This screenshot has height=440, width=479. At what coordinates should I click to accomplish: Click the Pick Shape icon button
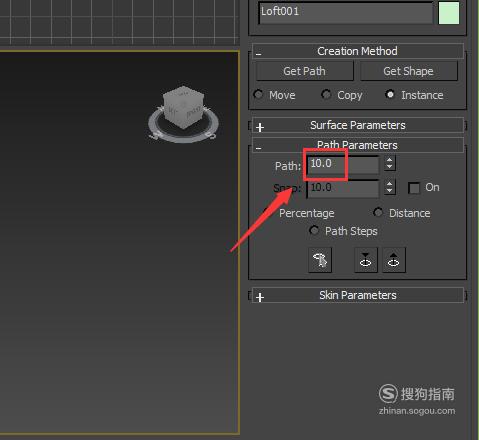[x=320, y=260]
